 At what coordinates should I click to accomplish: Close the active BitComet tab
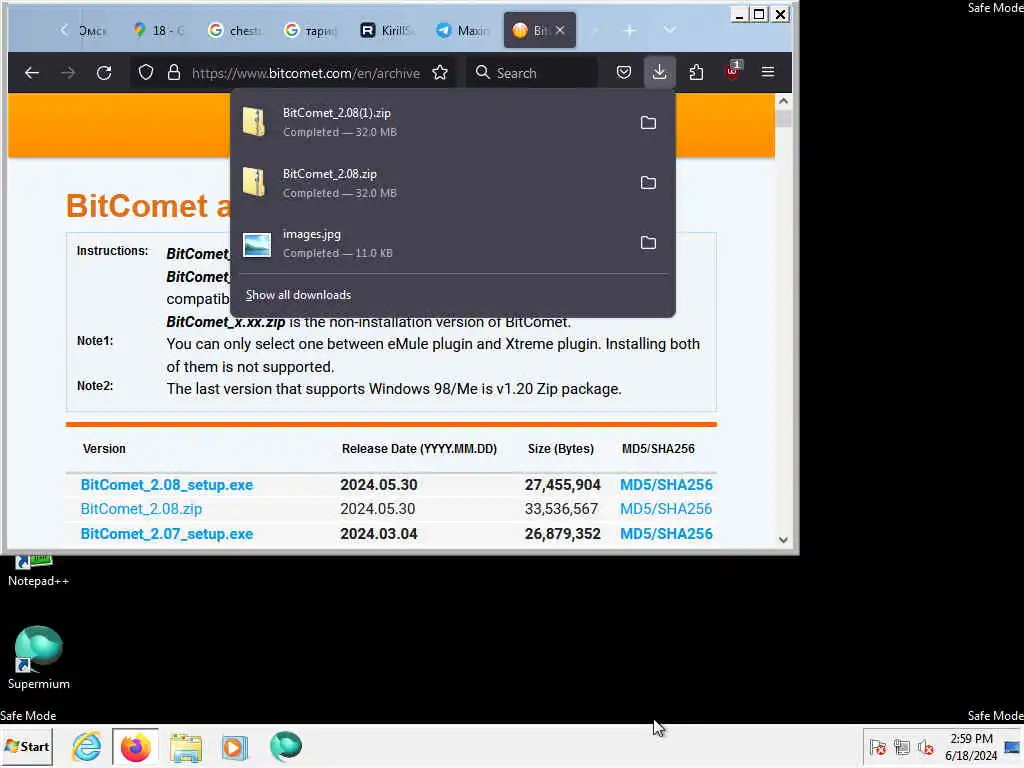pyautogui.click(x=560, y=30)
